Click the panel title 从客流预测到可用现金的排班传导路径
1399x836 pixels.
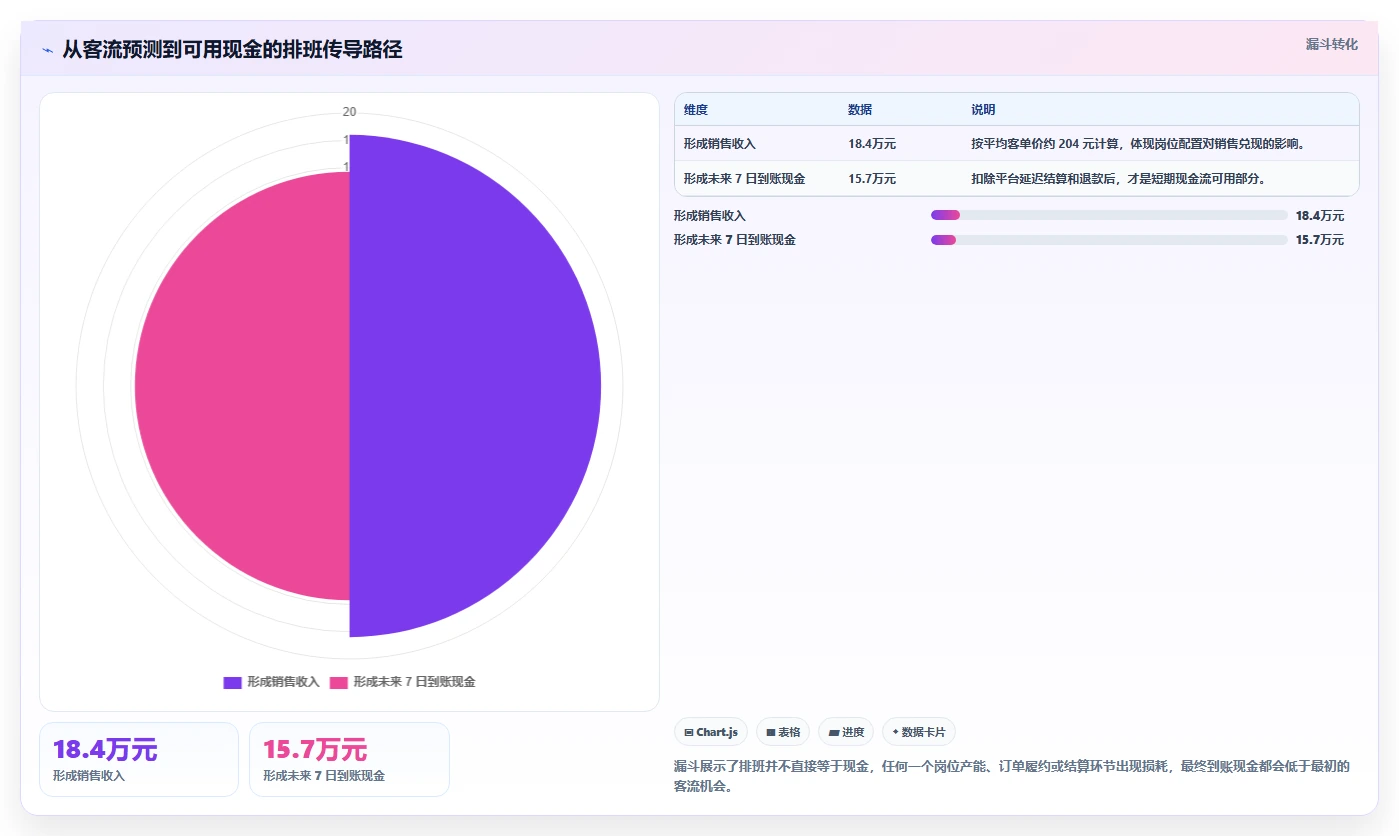[232, 49]
